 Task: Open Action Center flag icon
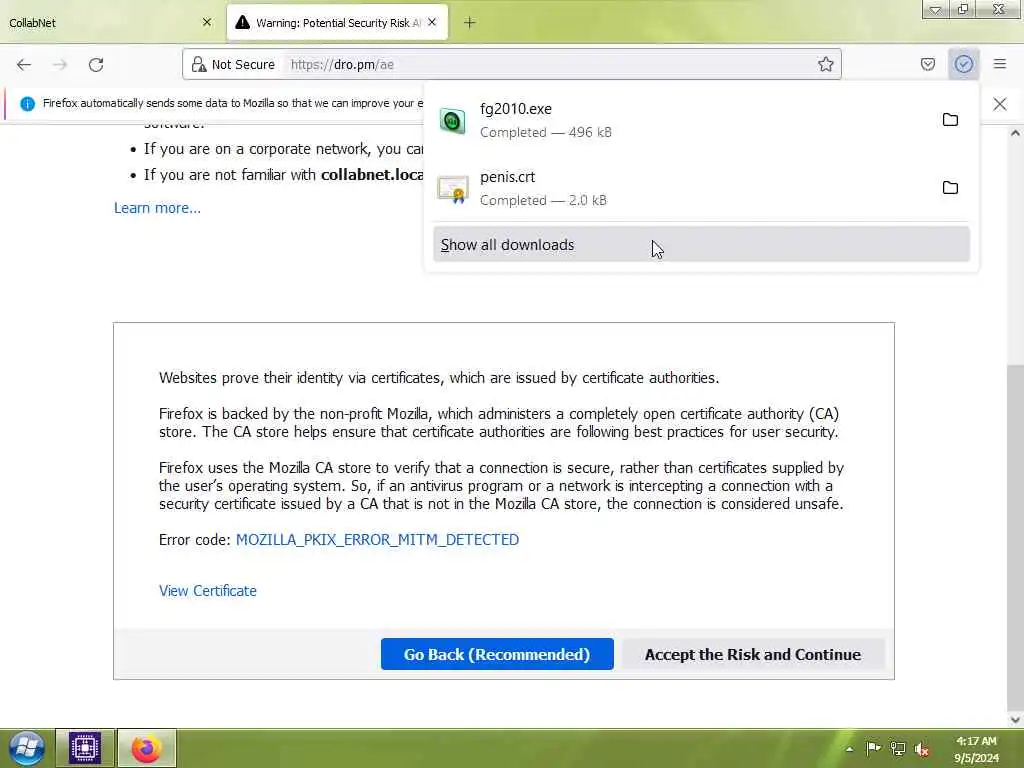[x=873, y=748]
